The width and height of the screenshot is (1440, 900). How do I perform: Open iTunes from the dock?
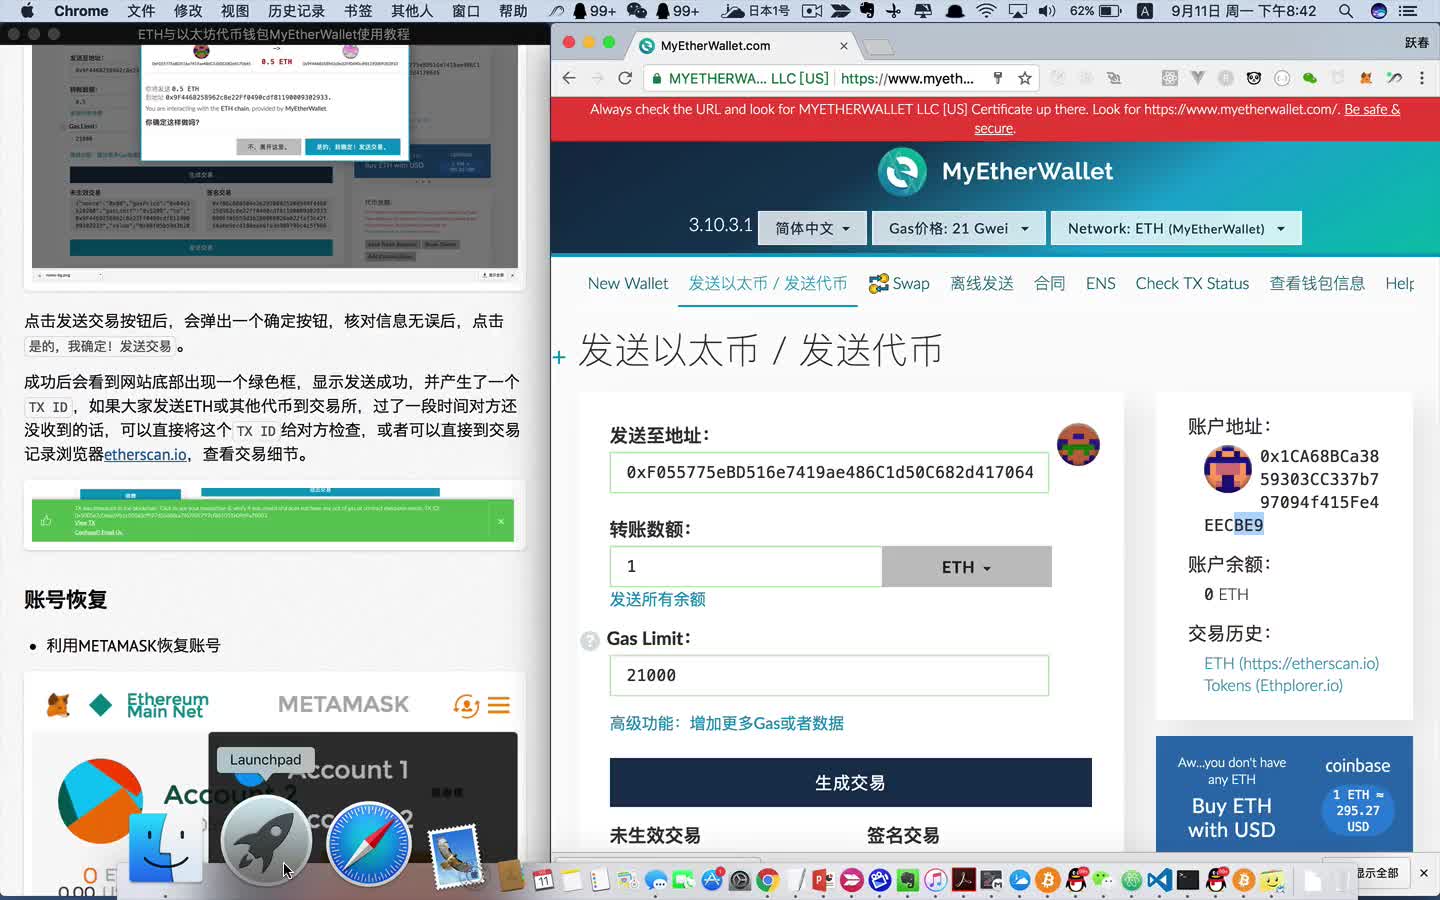(935, 880)
